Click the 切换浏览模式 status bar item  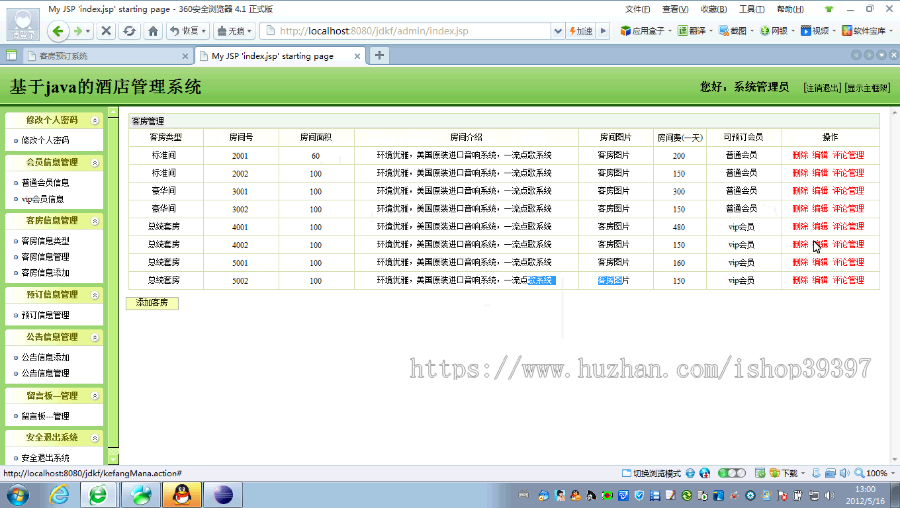651,473
